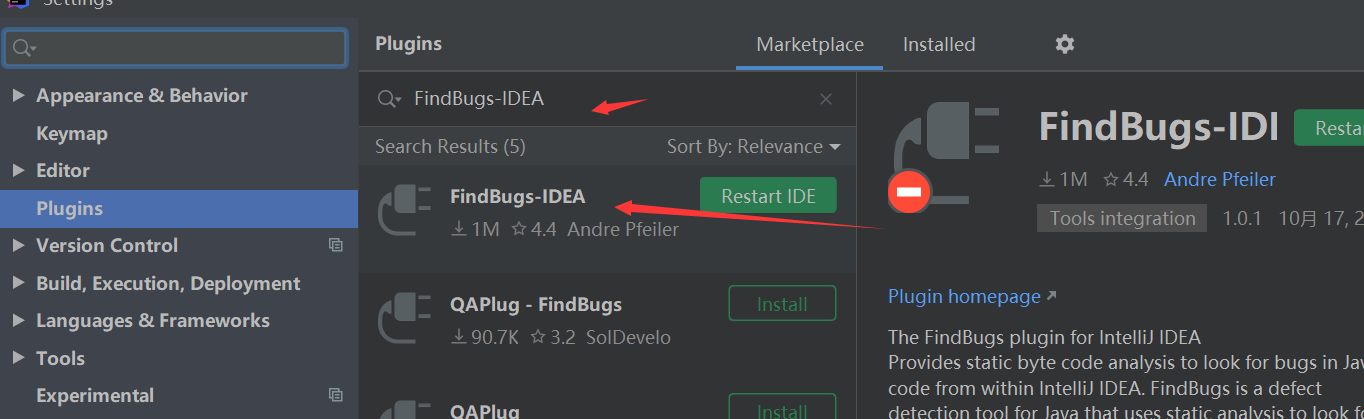Open the Sort By: Relevance dropdown

[x=753, y=147]
